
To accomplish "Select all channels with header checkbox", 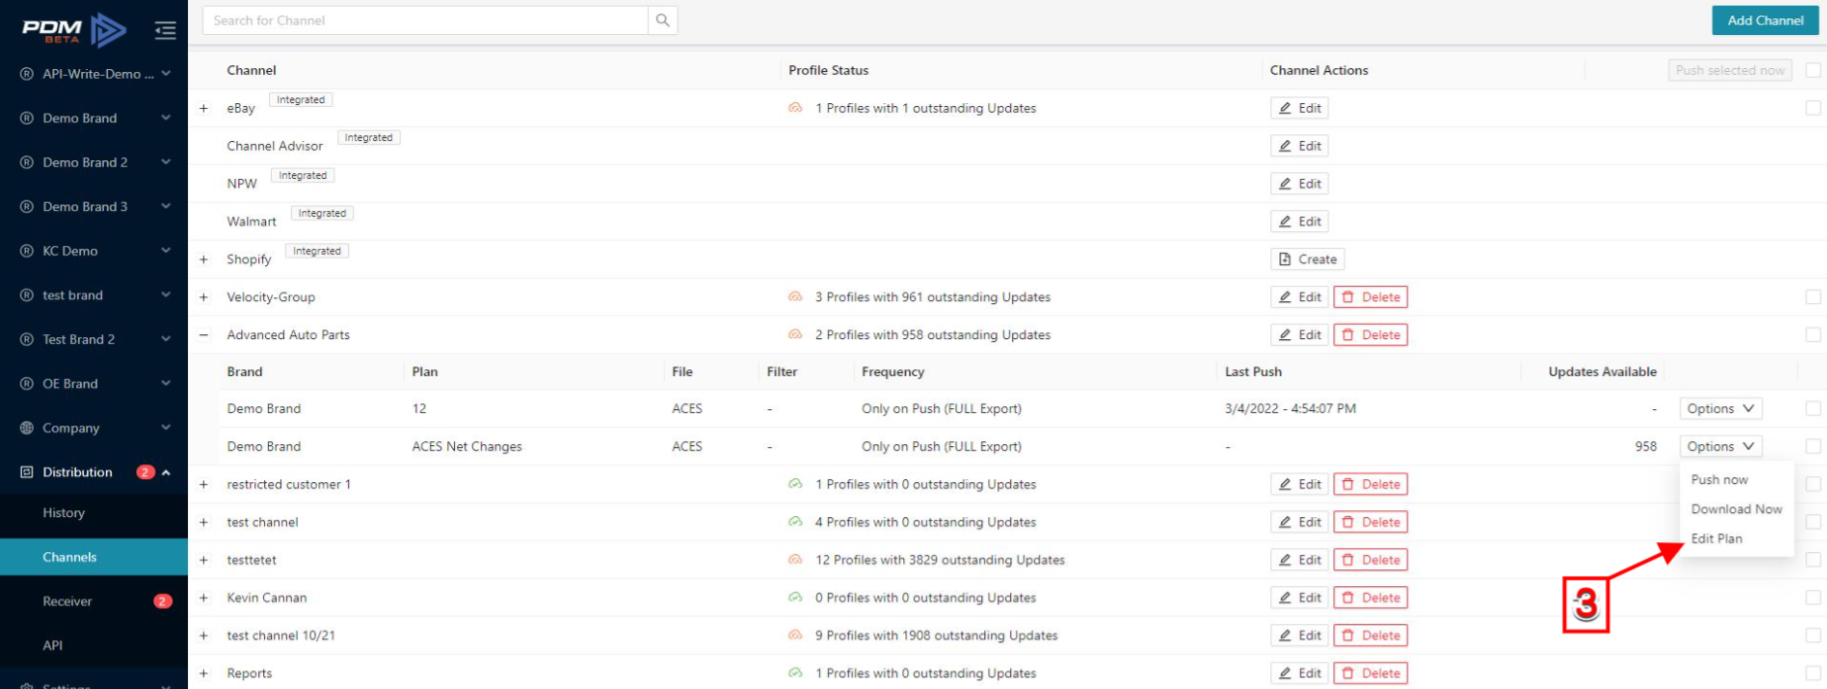I will (1813, 70).
